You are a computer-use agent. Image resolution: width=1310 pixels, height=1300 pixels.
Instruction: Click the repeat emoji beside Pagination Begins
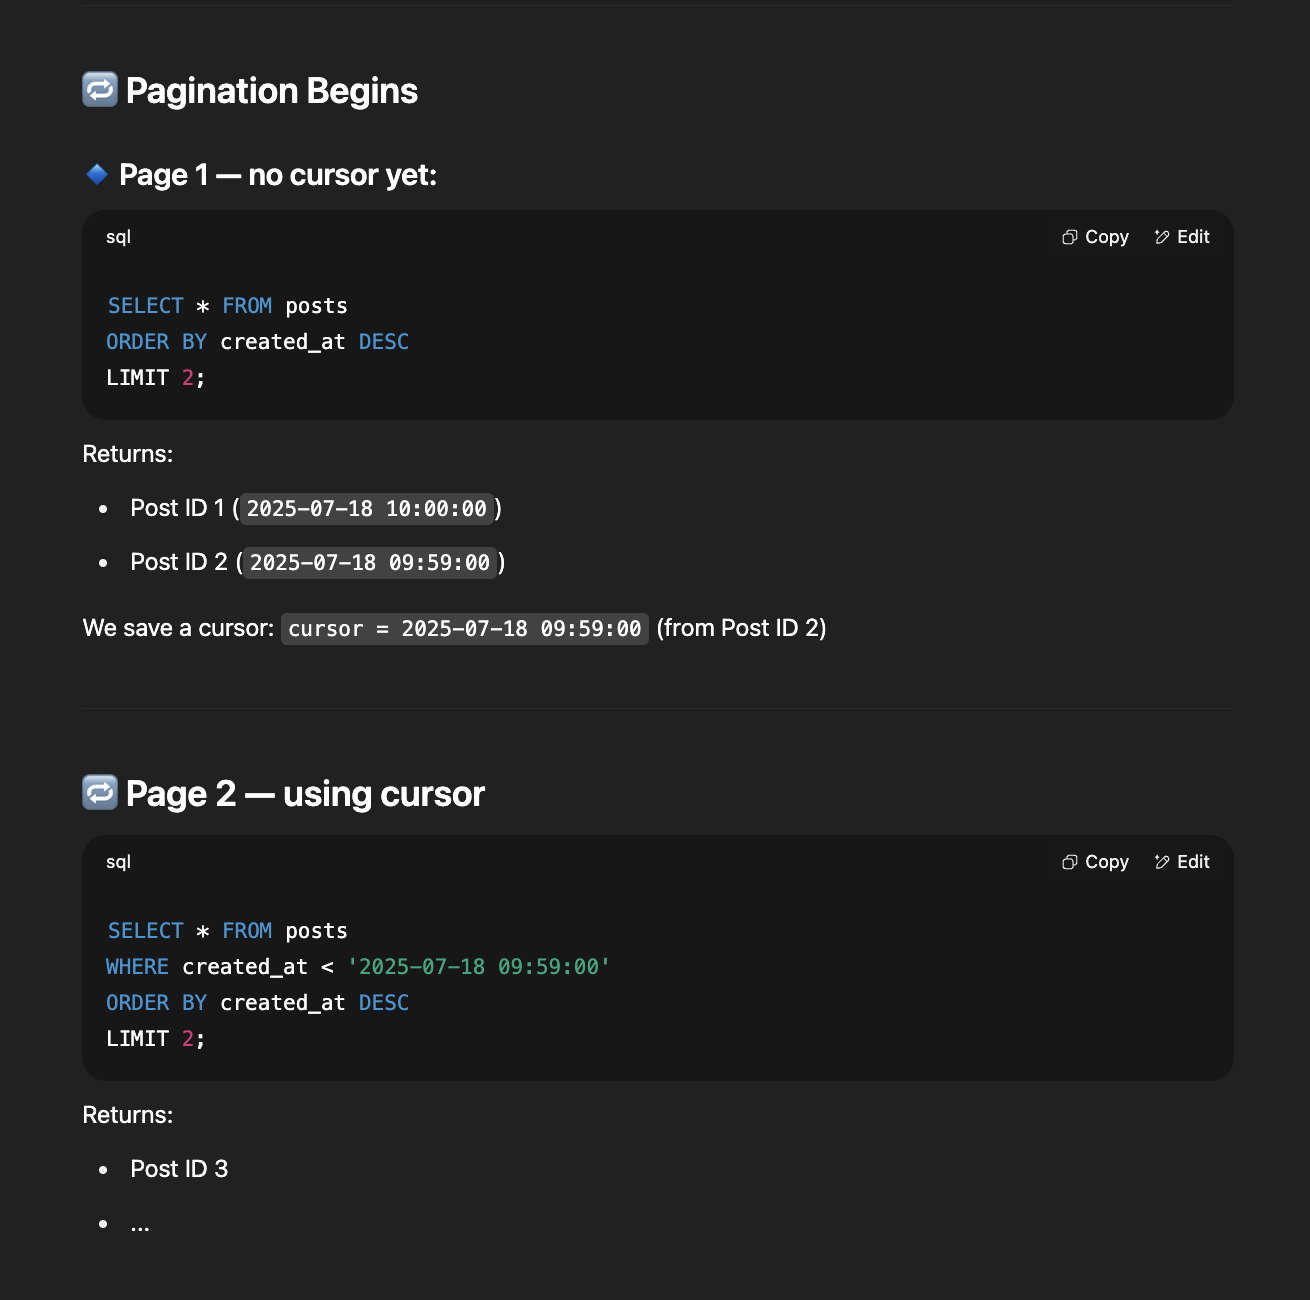[100, 90]
